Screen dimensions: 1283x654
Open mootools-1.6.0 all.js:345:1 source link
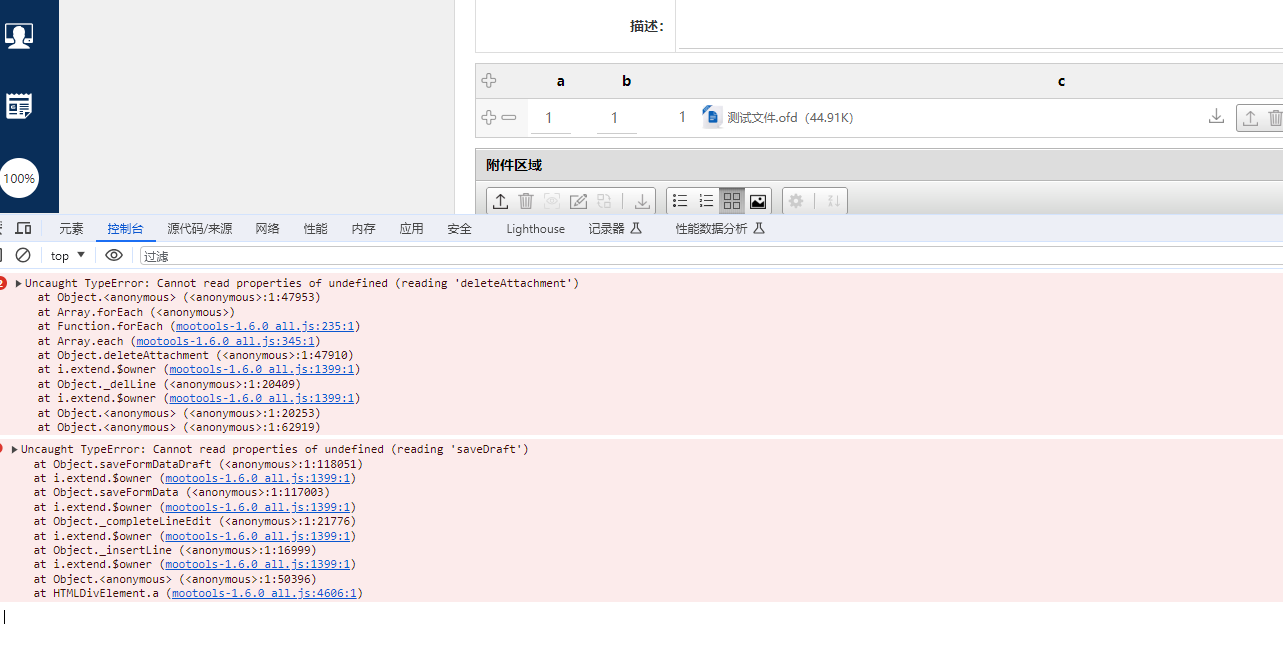(x=226, y=341)
